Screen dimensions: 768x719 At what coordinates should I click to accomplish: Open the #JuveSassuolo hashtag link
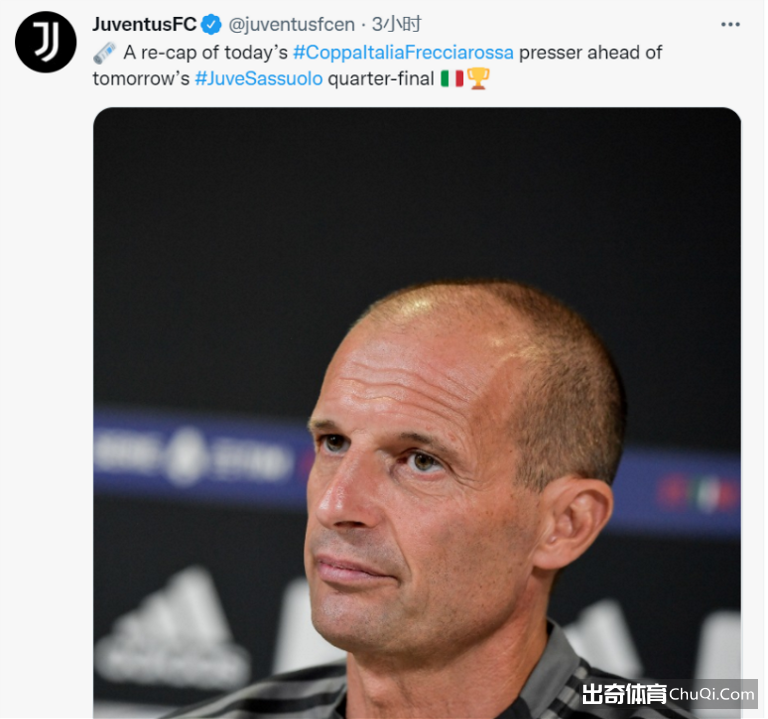point(259,78)
